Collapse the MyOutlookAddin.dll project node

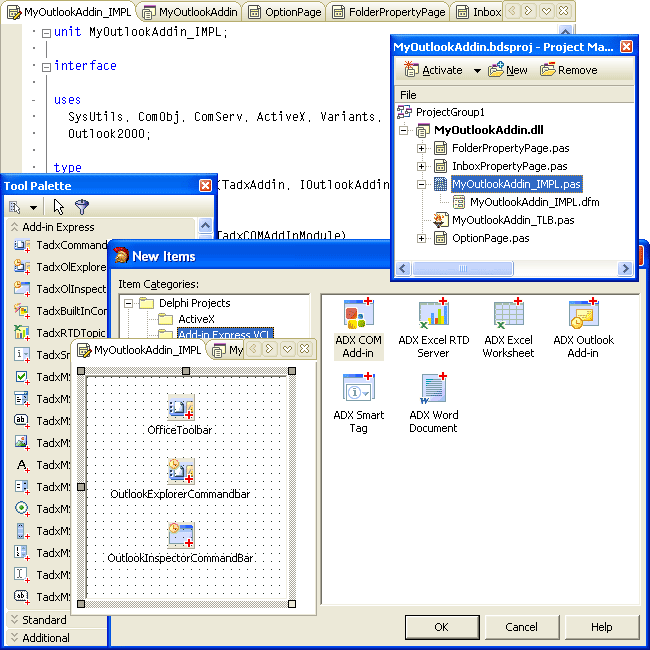pyautogui.click(x=404, y=130)
